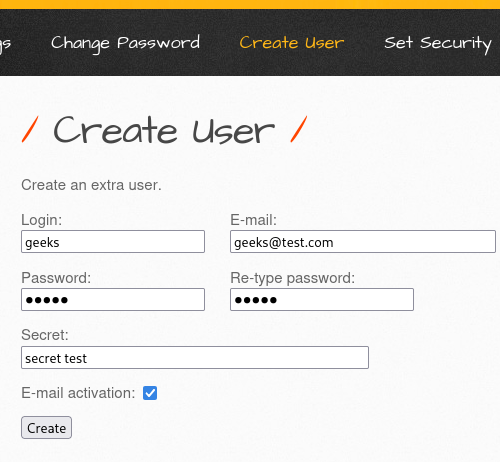The image size is (500, 462).
Task: Click the Secret: field label
Action: (45, 335)
